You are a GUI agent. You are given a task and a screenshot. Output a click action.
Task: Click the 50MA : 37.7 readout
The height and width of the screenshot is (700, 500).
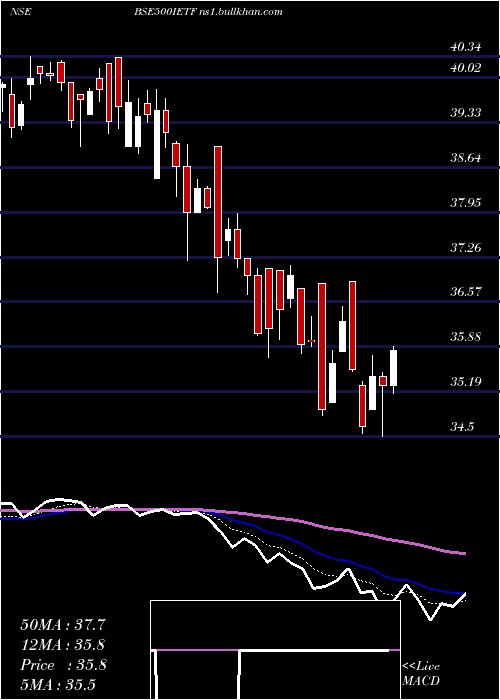pos(63,625)
